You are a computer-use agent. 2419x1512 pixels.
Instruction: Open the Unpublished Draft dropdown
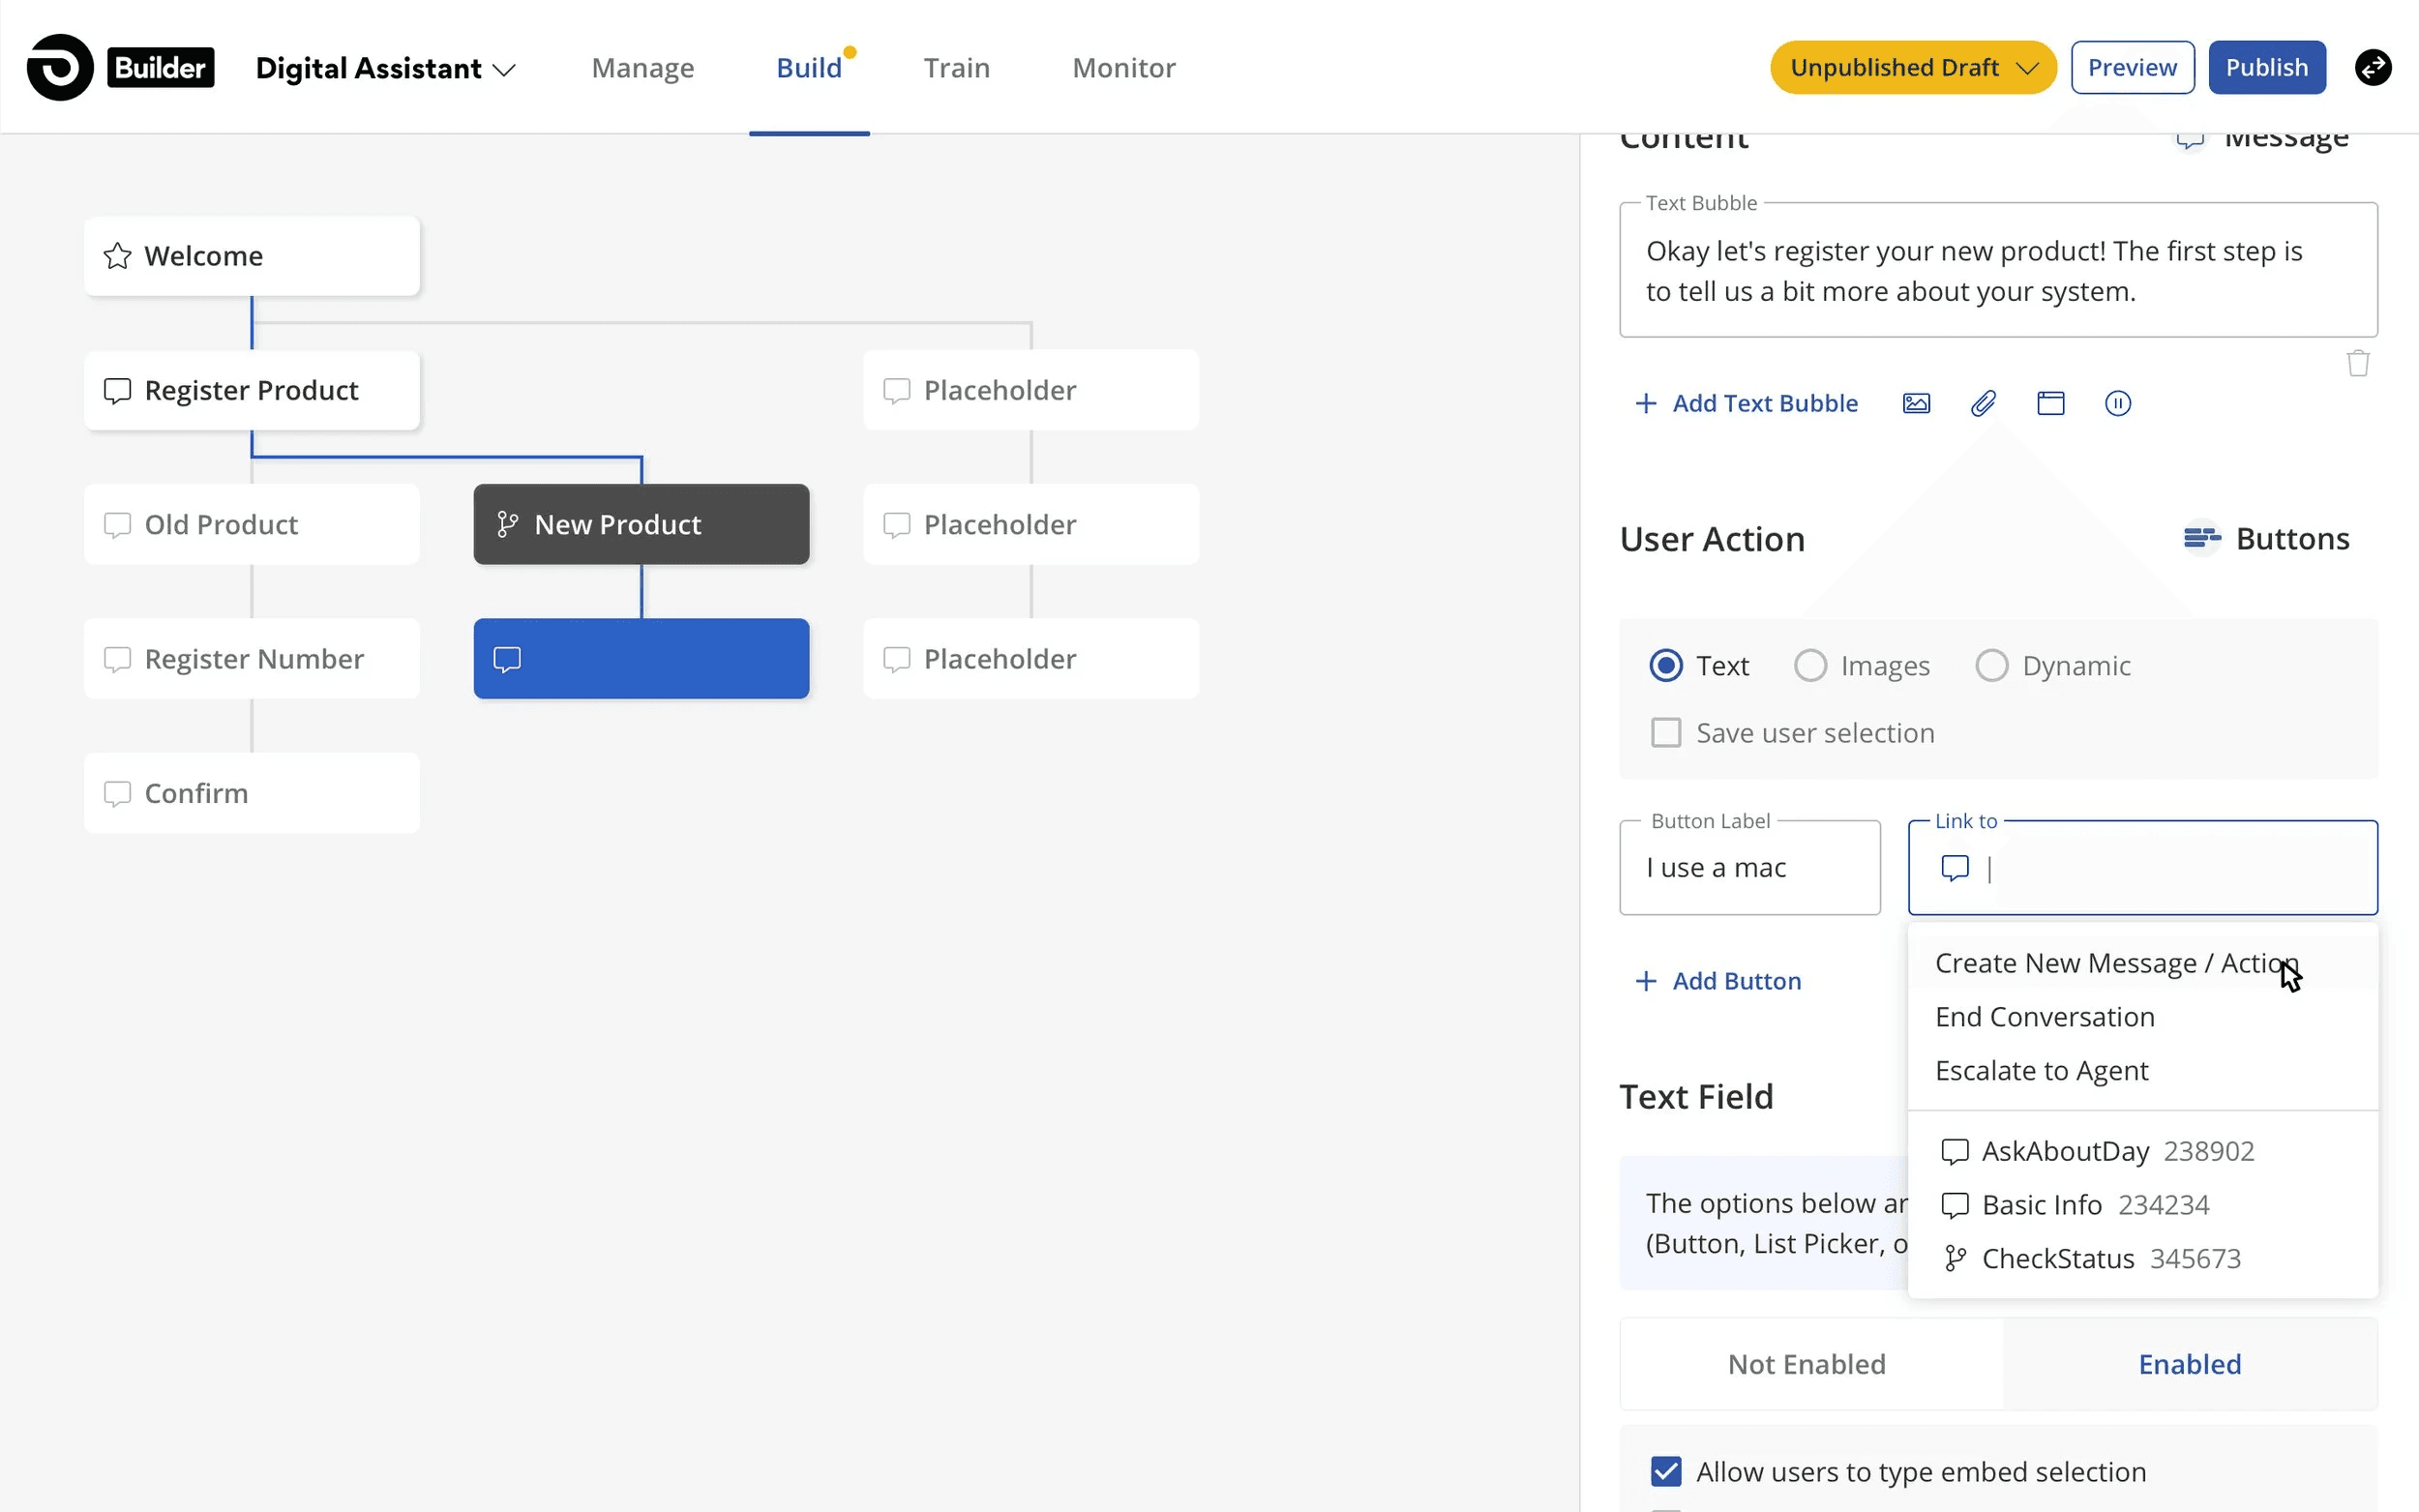pos(1912,68)
